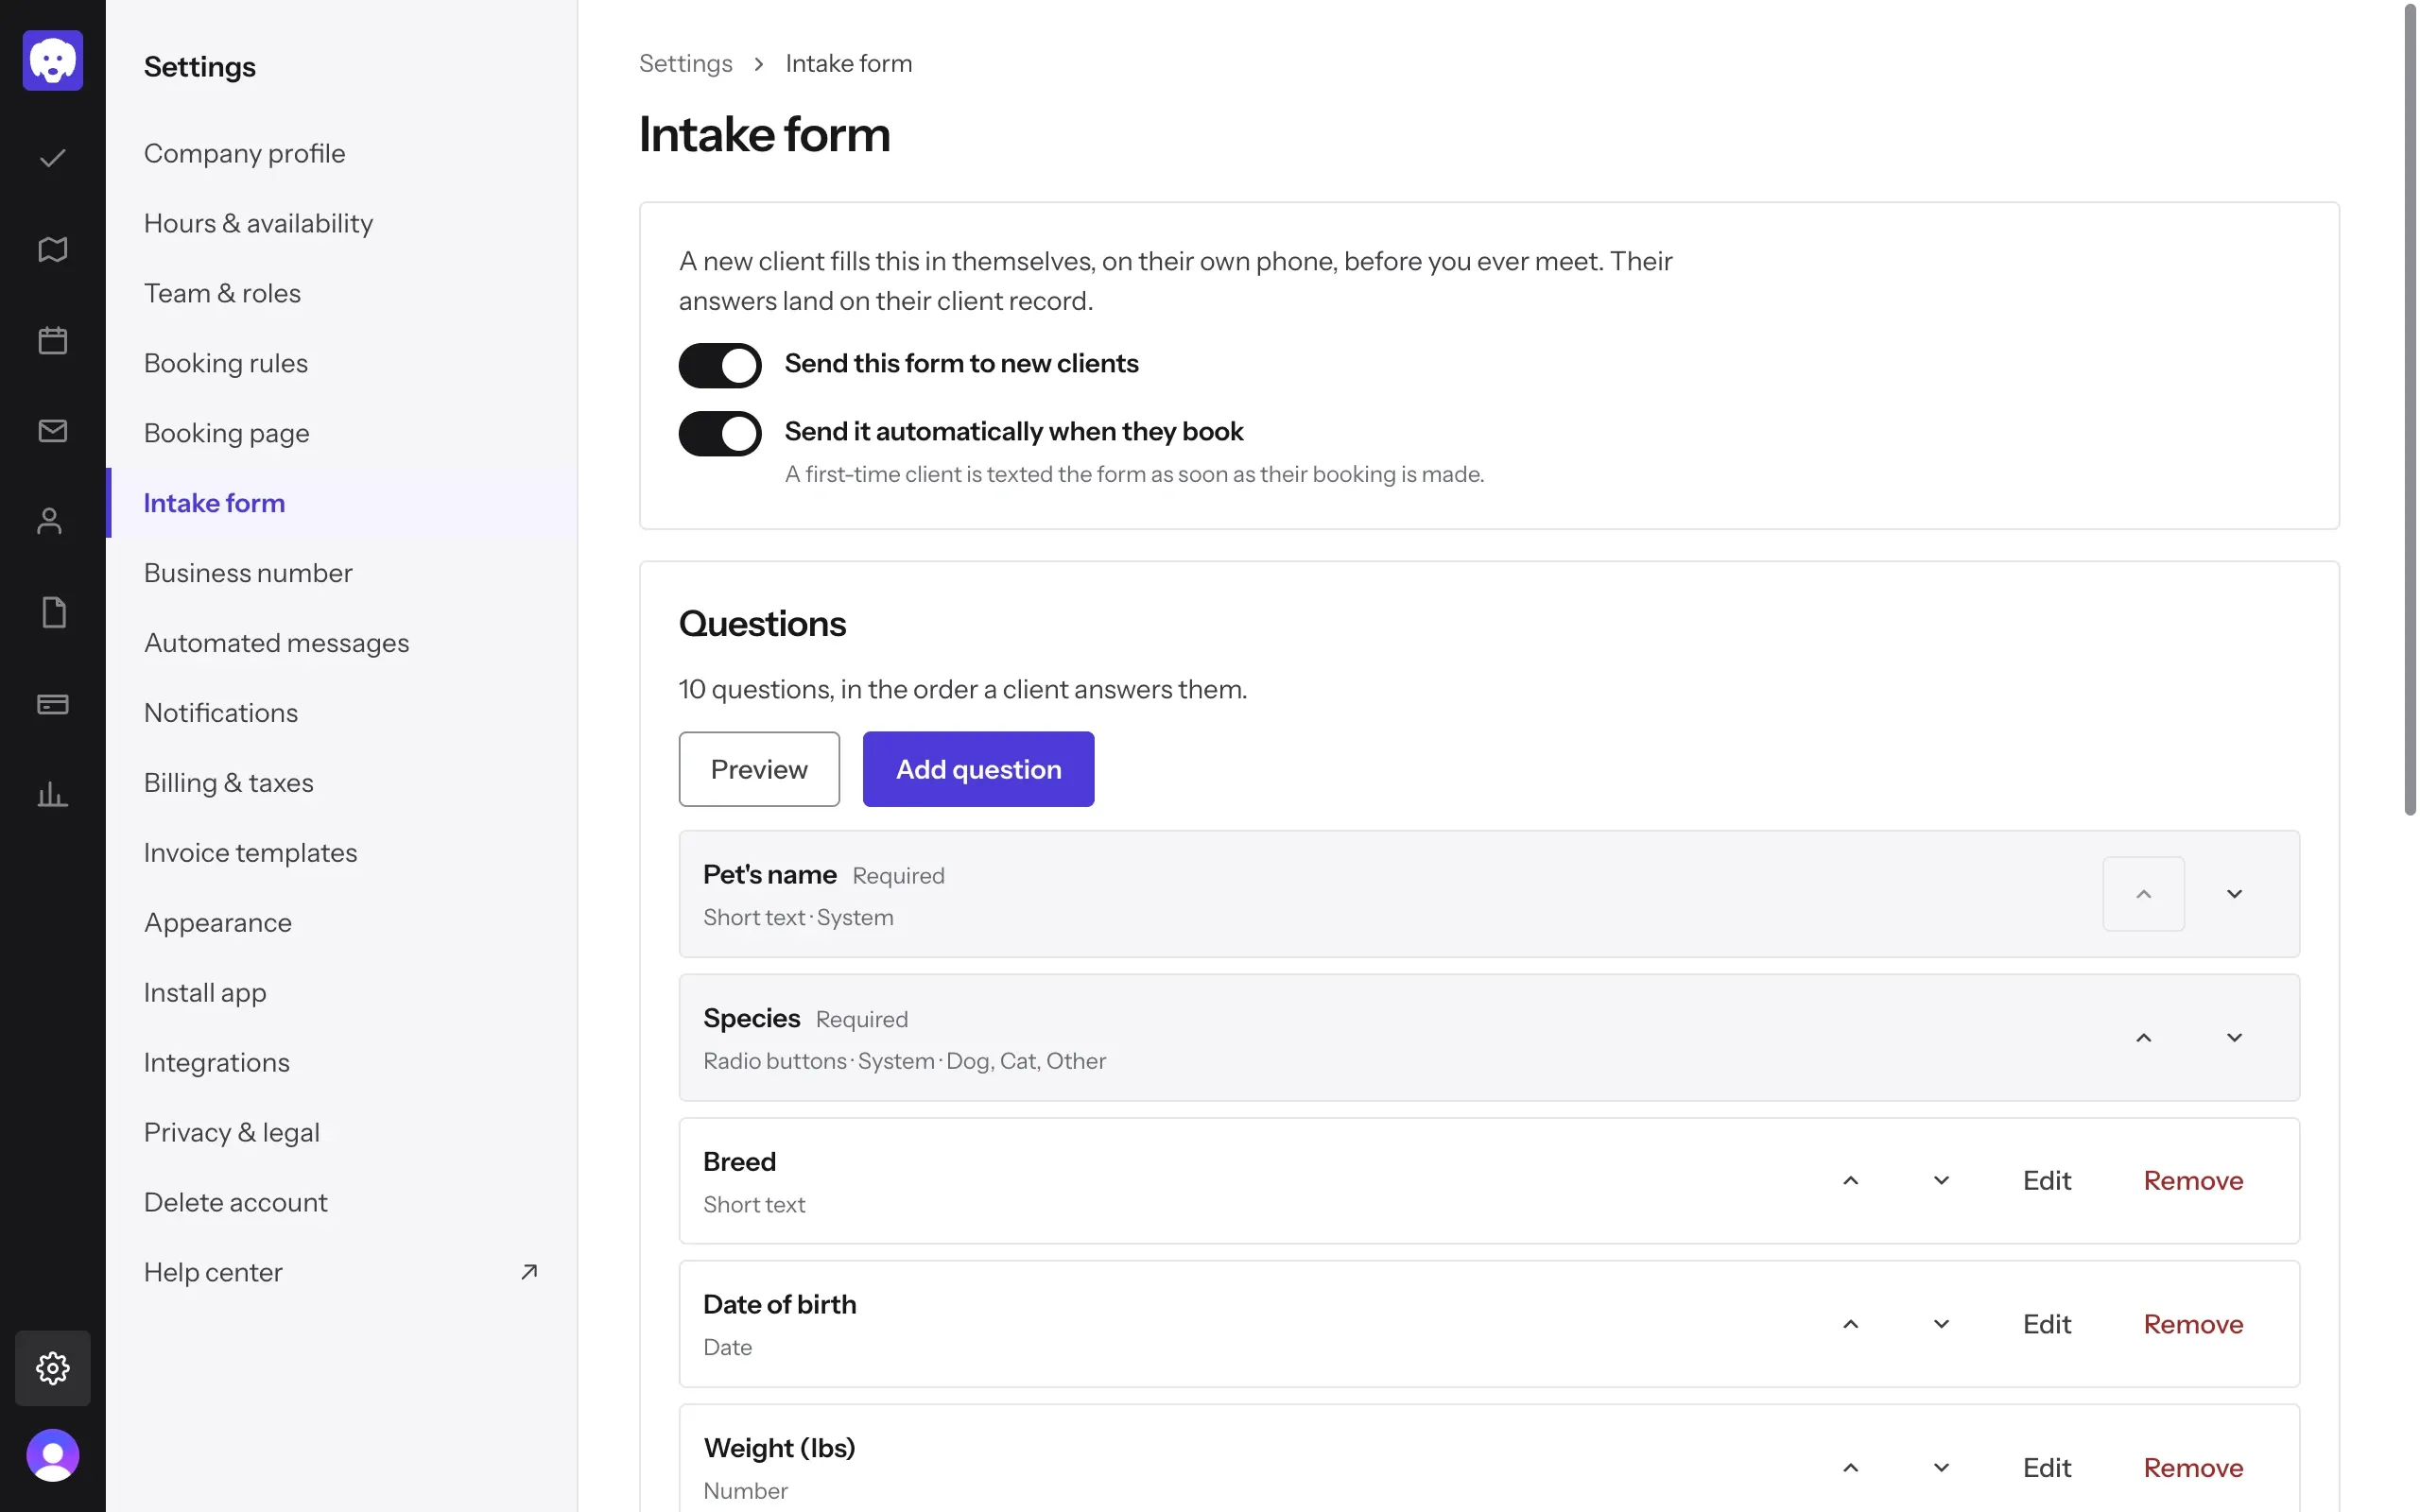Open the credit card payments icon
Viewport: 2420px width, 1512px height.
(x=53, y=704)
